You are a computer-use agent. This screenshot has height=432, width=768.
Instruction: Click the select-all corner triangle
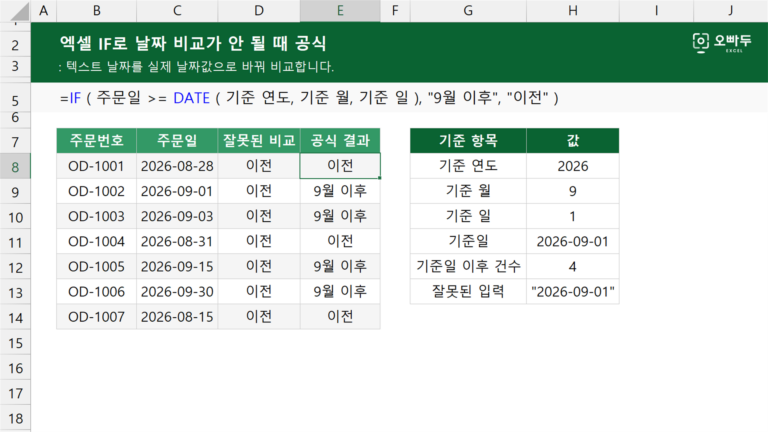(19, 12)
